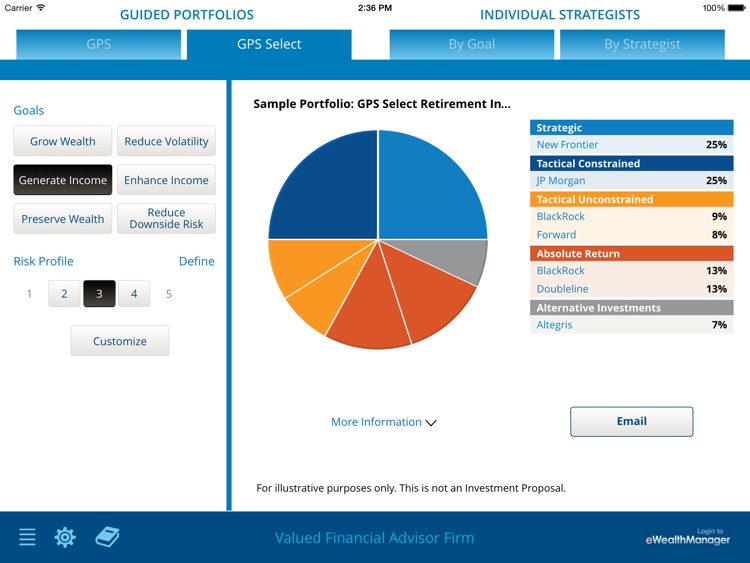The image size is (750, 563).
Task: Set risk profile to 4
Action: (134, 294)
